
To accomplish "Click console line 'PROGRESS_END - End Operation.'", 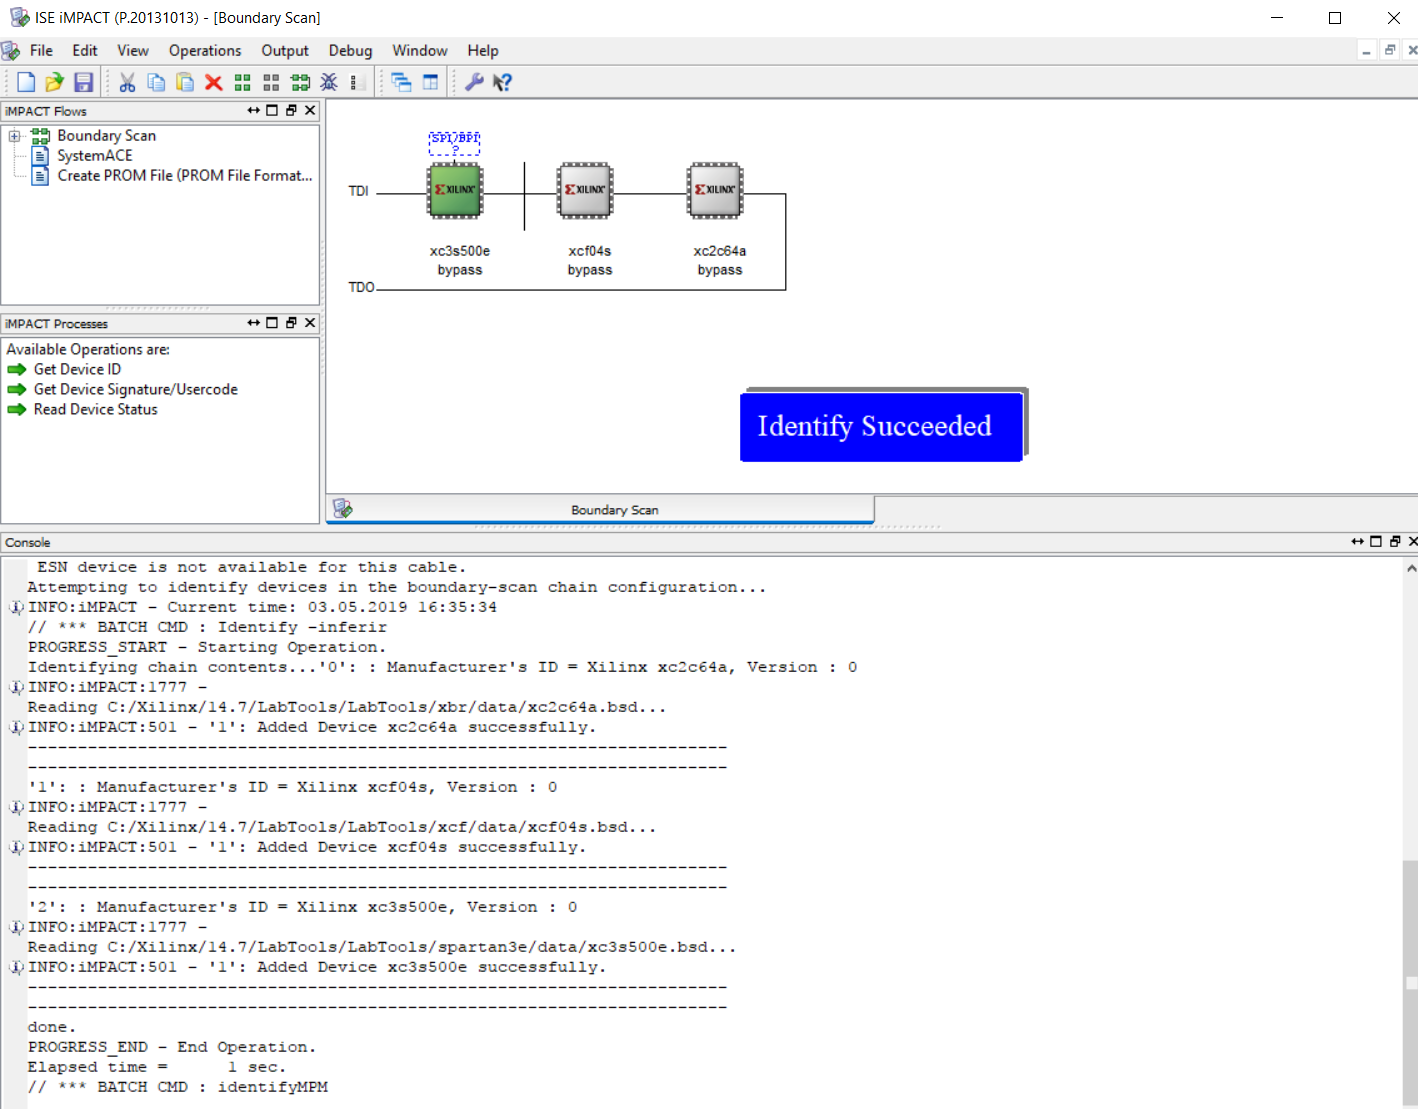I will point(172,1047).
